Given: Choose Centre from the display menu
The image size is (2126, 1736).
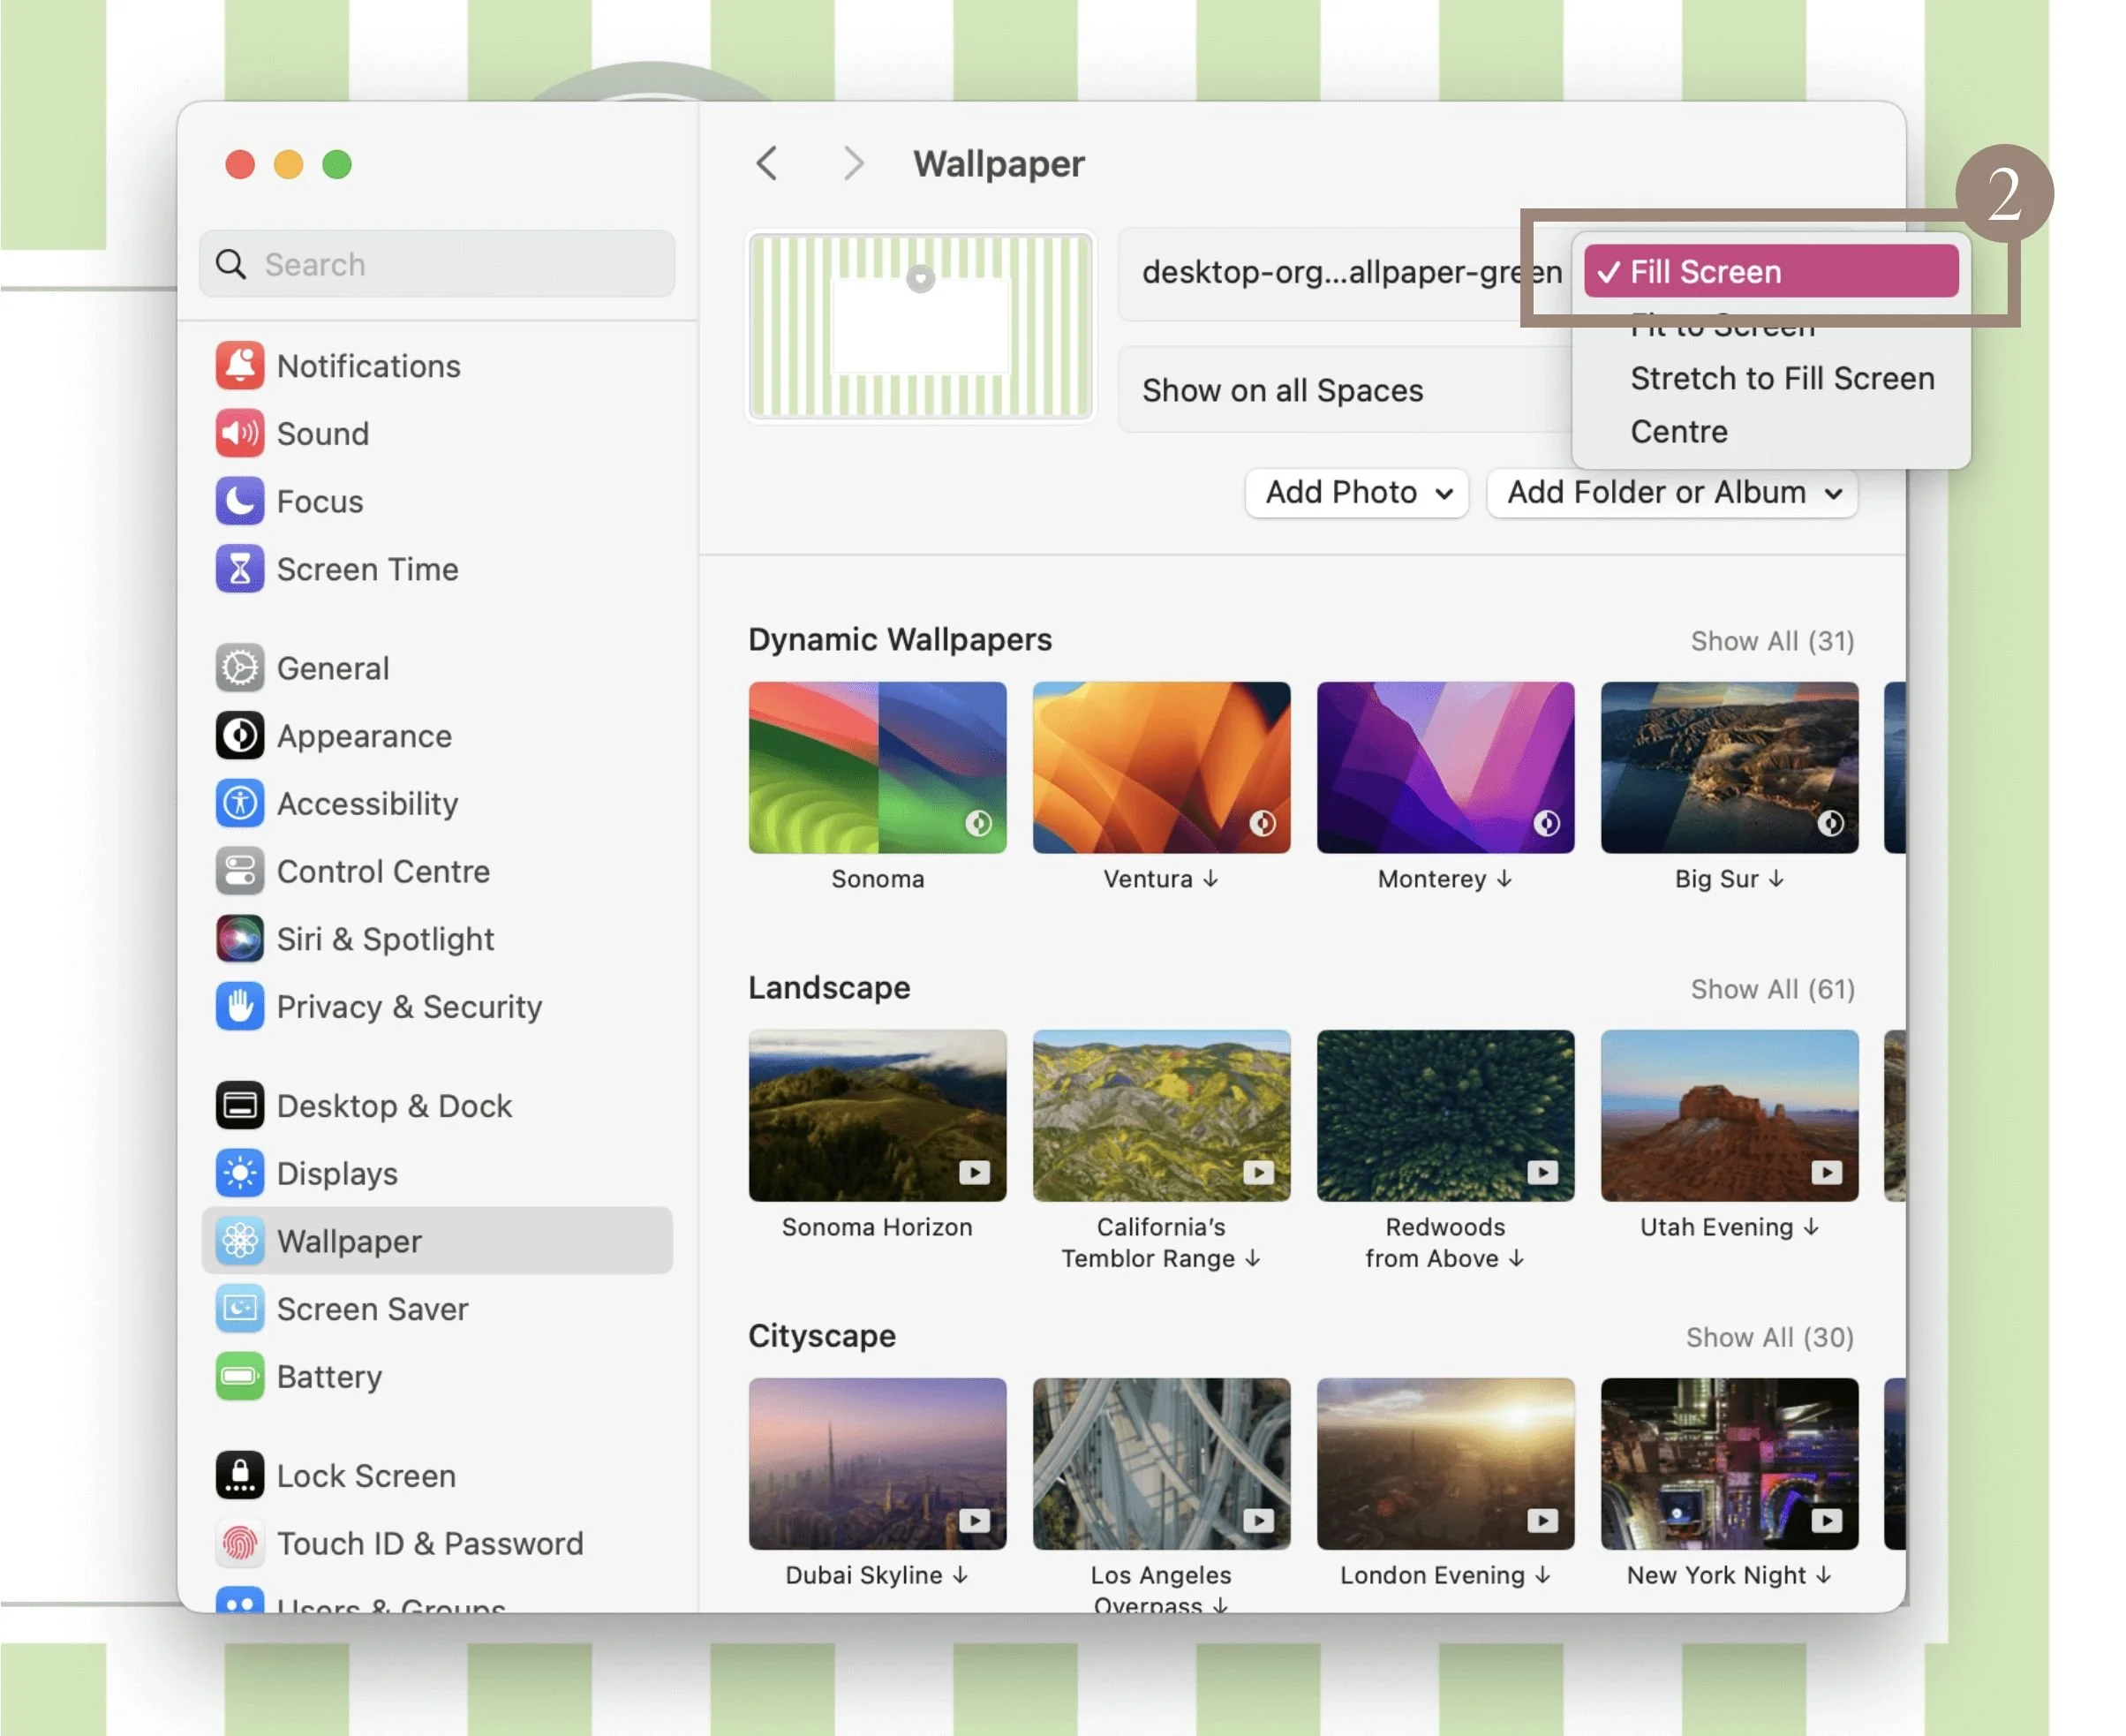Looking at the screenshot, I should [1679, 432].
